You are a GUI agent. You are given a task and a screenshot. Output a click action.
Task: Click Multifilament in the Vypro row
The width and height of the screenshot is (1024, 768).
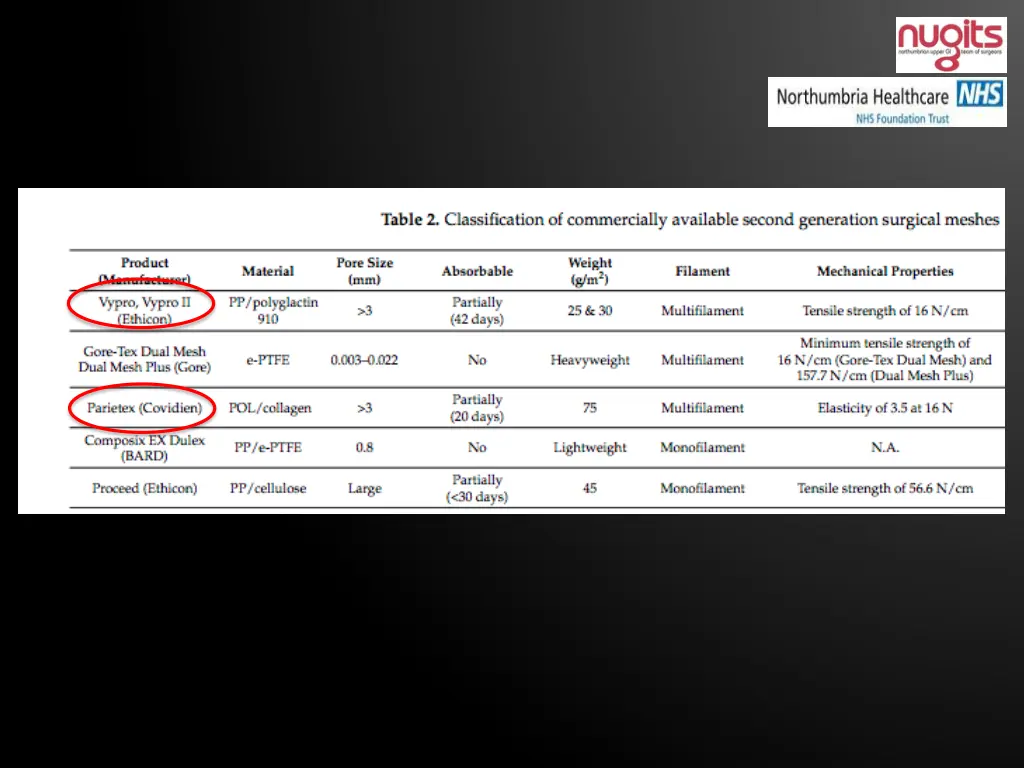pyautogui.click(x=702, y=311)
